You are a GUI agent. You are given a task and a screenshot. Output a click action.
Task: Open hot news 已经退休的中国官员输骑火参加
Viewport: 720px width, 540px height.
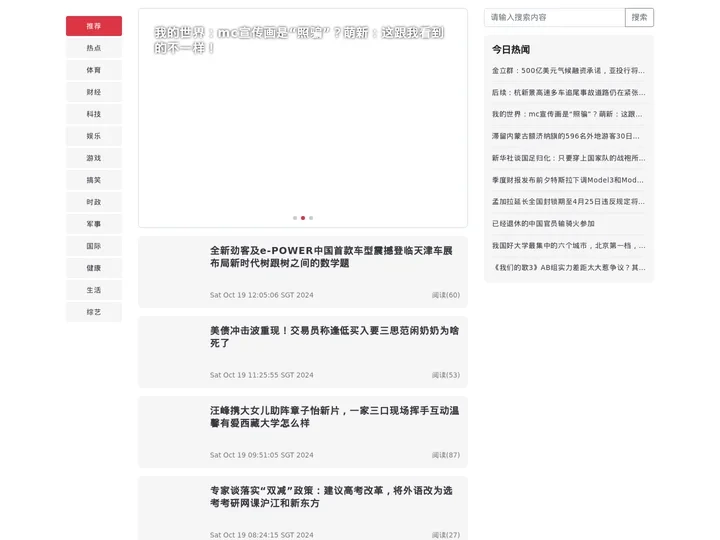click(x=543, y=224)
